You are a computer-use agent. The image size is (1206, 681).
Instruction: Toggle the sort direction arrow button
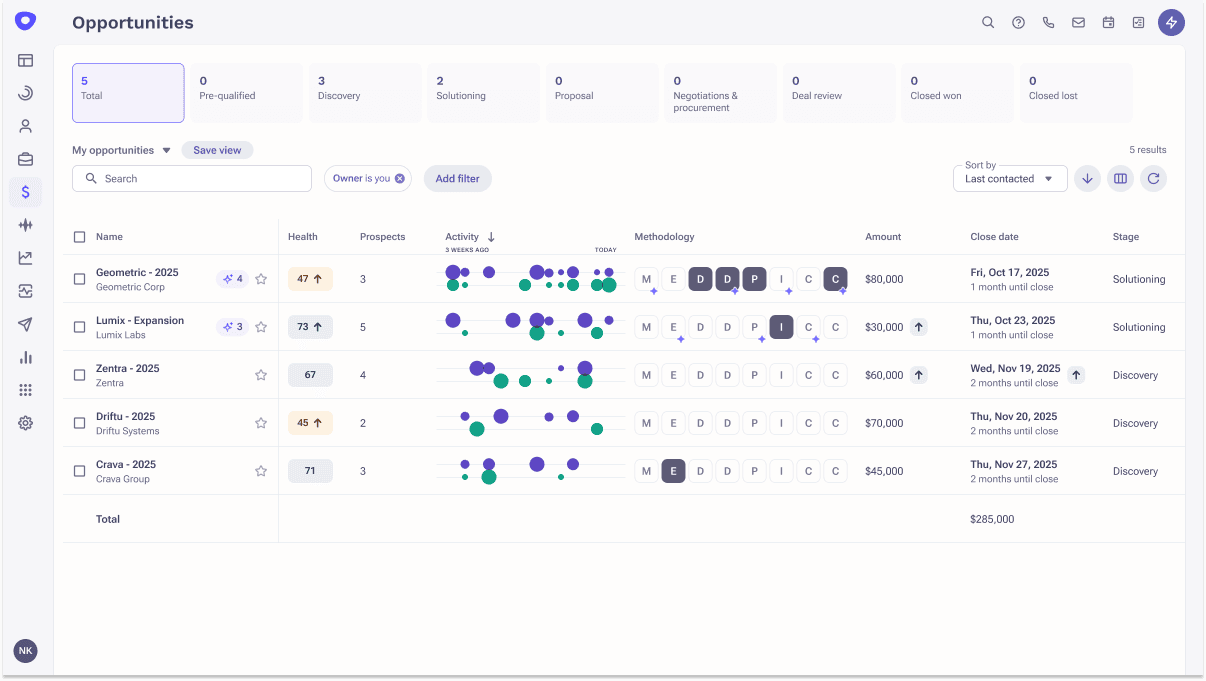[1087, 179]
